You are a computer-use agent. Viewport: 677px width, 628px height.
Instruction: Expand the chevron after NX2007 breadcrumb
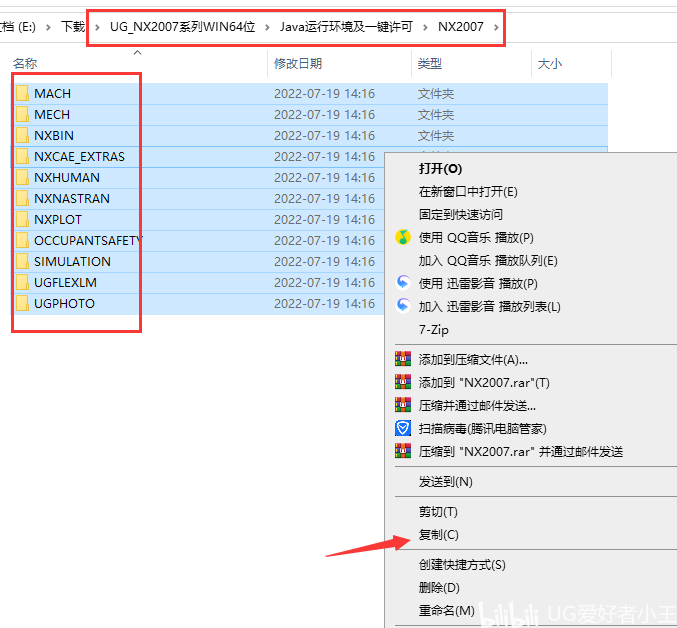[496, 27]
